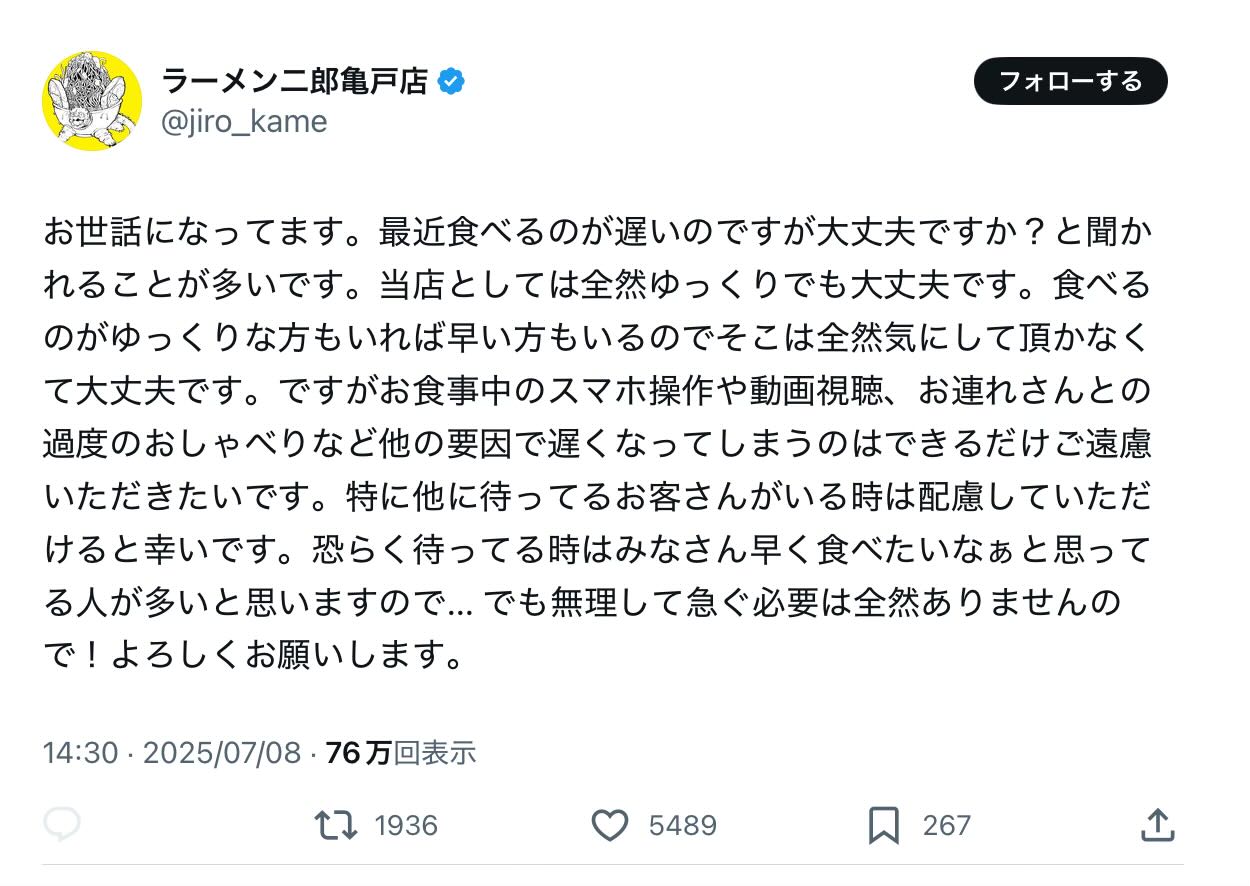Open the yellow turtle profile avatar
This screenshot has height=886, width=1250.
(x=92, y=101)
